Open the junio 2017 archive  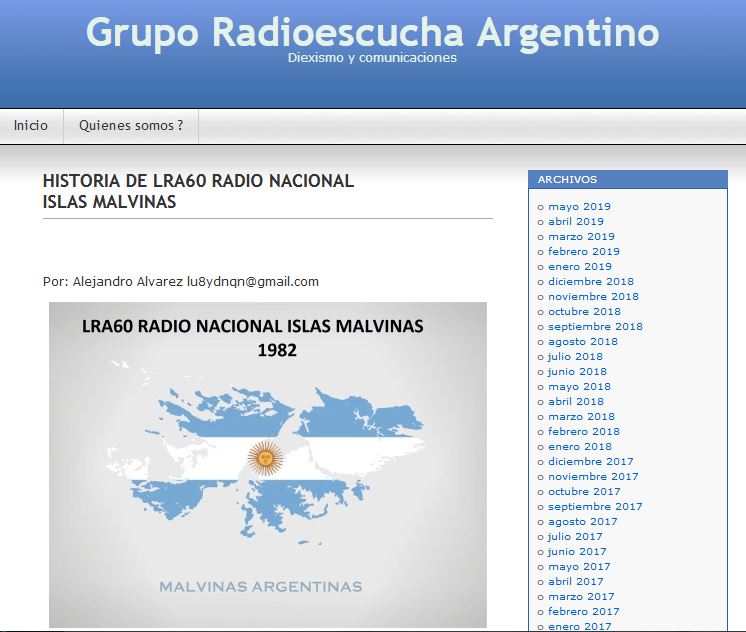pos(577,552)
